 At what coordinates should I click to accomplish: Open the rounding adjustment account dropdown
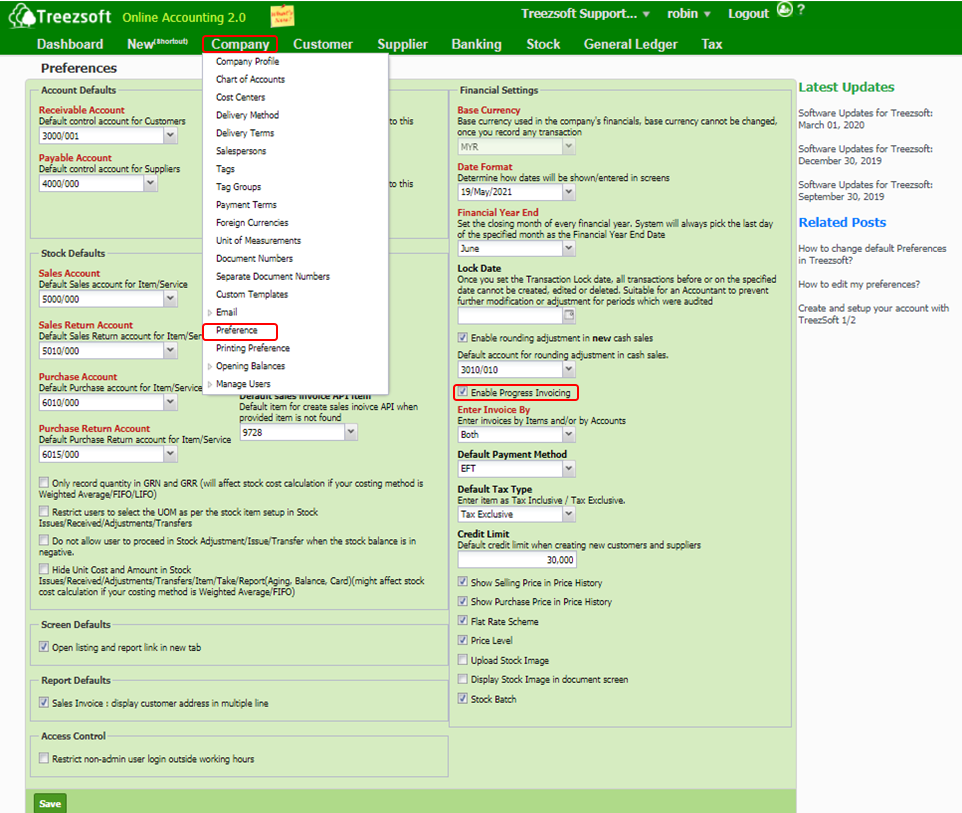(569, 369)
